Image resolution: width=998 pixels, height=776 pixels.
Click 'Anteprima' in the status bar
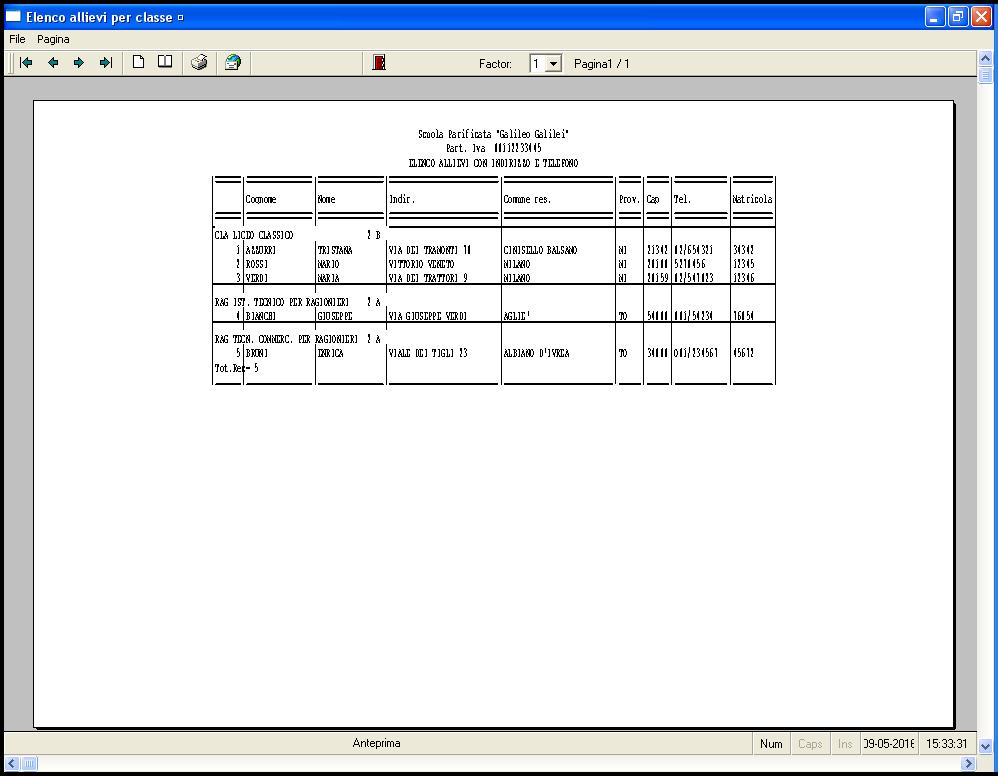(376, 743)
